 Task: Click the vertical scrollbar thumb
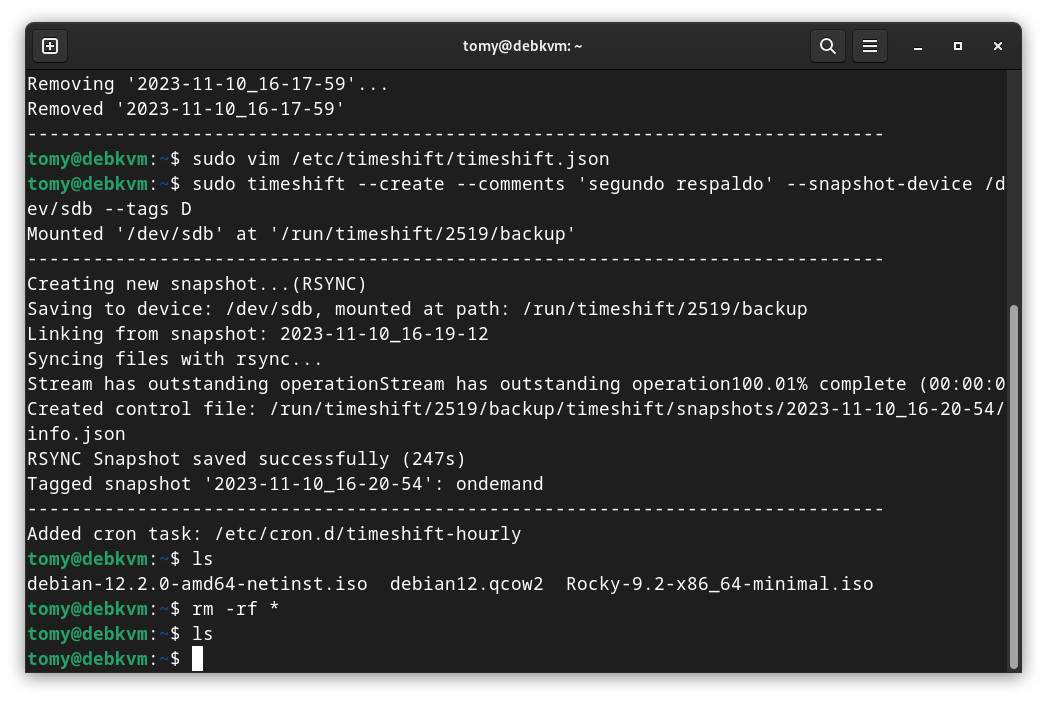click(1013, 485)
